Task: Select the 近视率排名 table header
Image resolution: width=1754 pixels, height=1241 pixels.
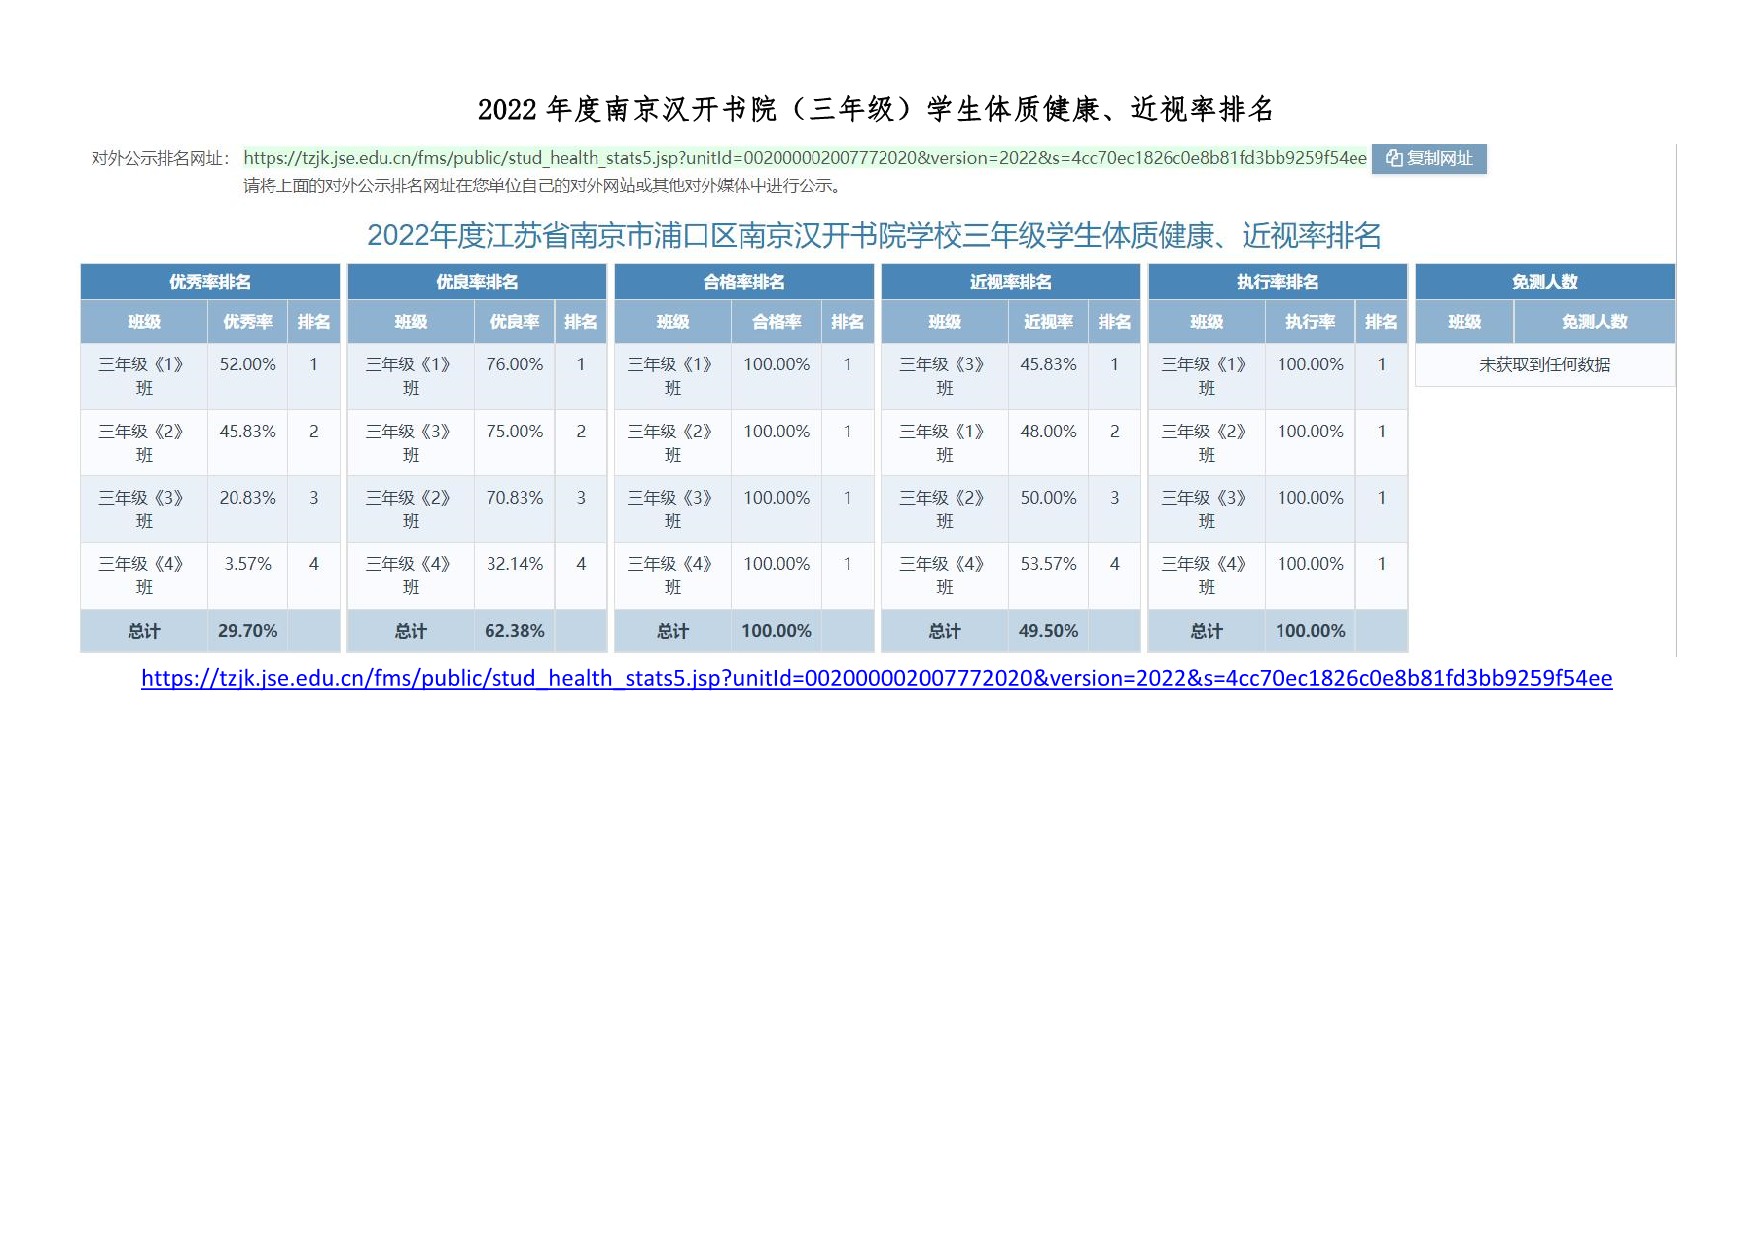Action: click(1010, 282)
